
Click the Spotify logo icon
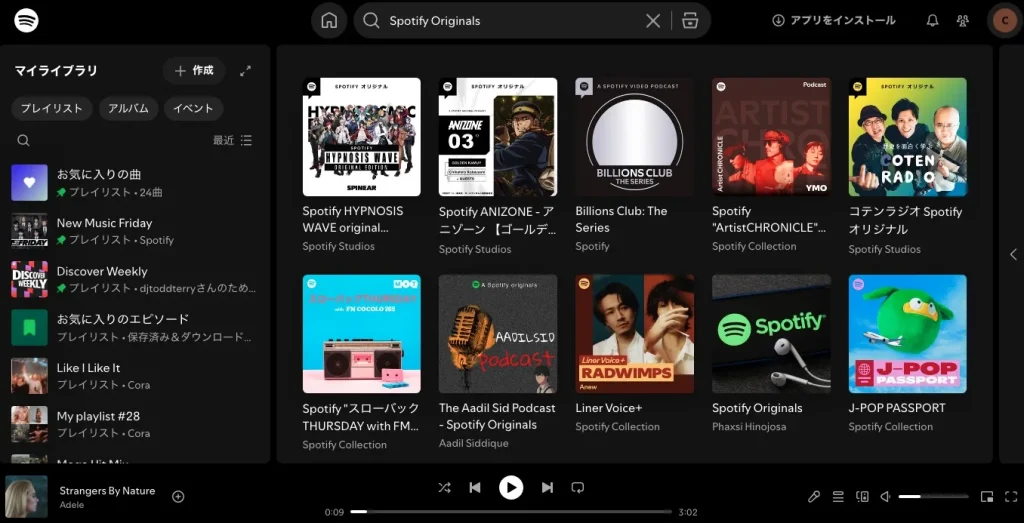point(26,20)
